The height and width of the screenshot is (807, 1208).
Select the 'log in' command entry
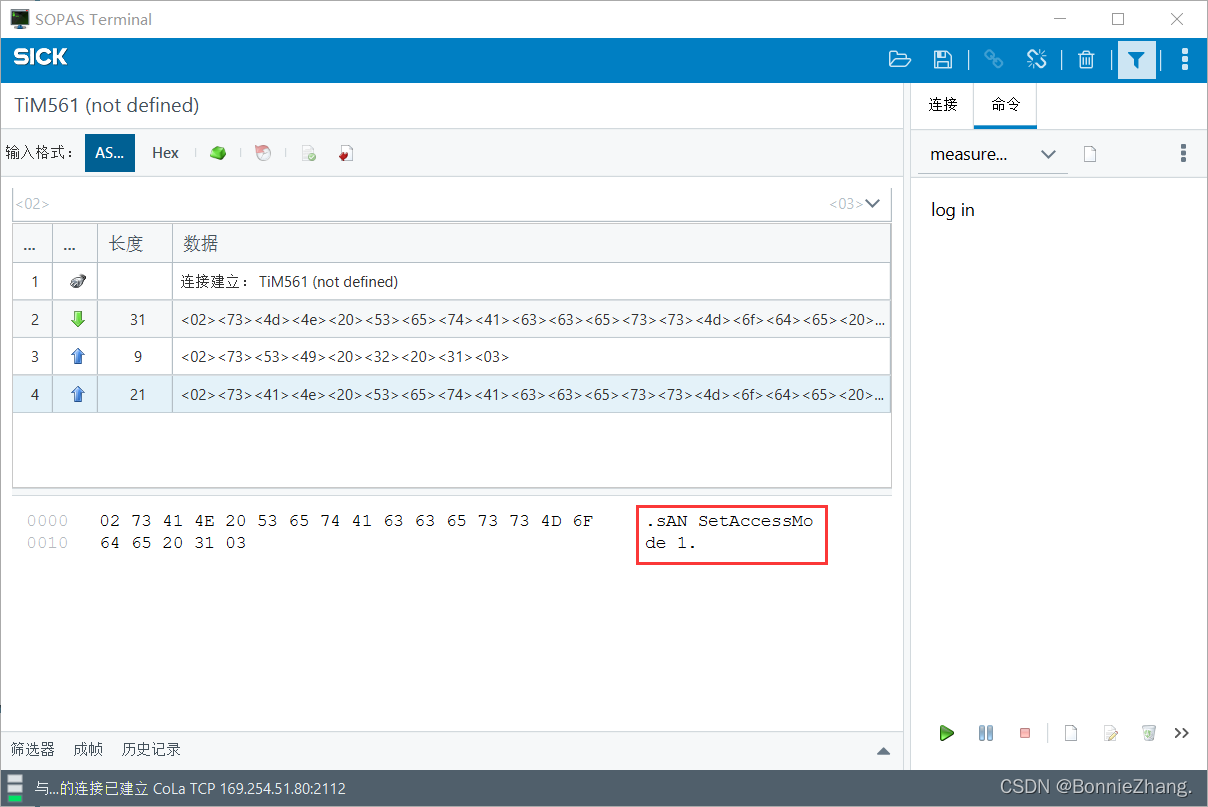point(953,210)
